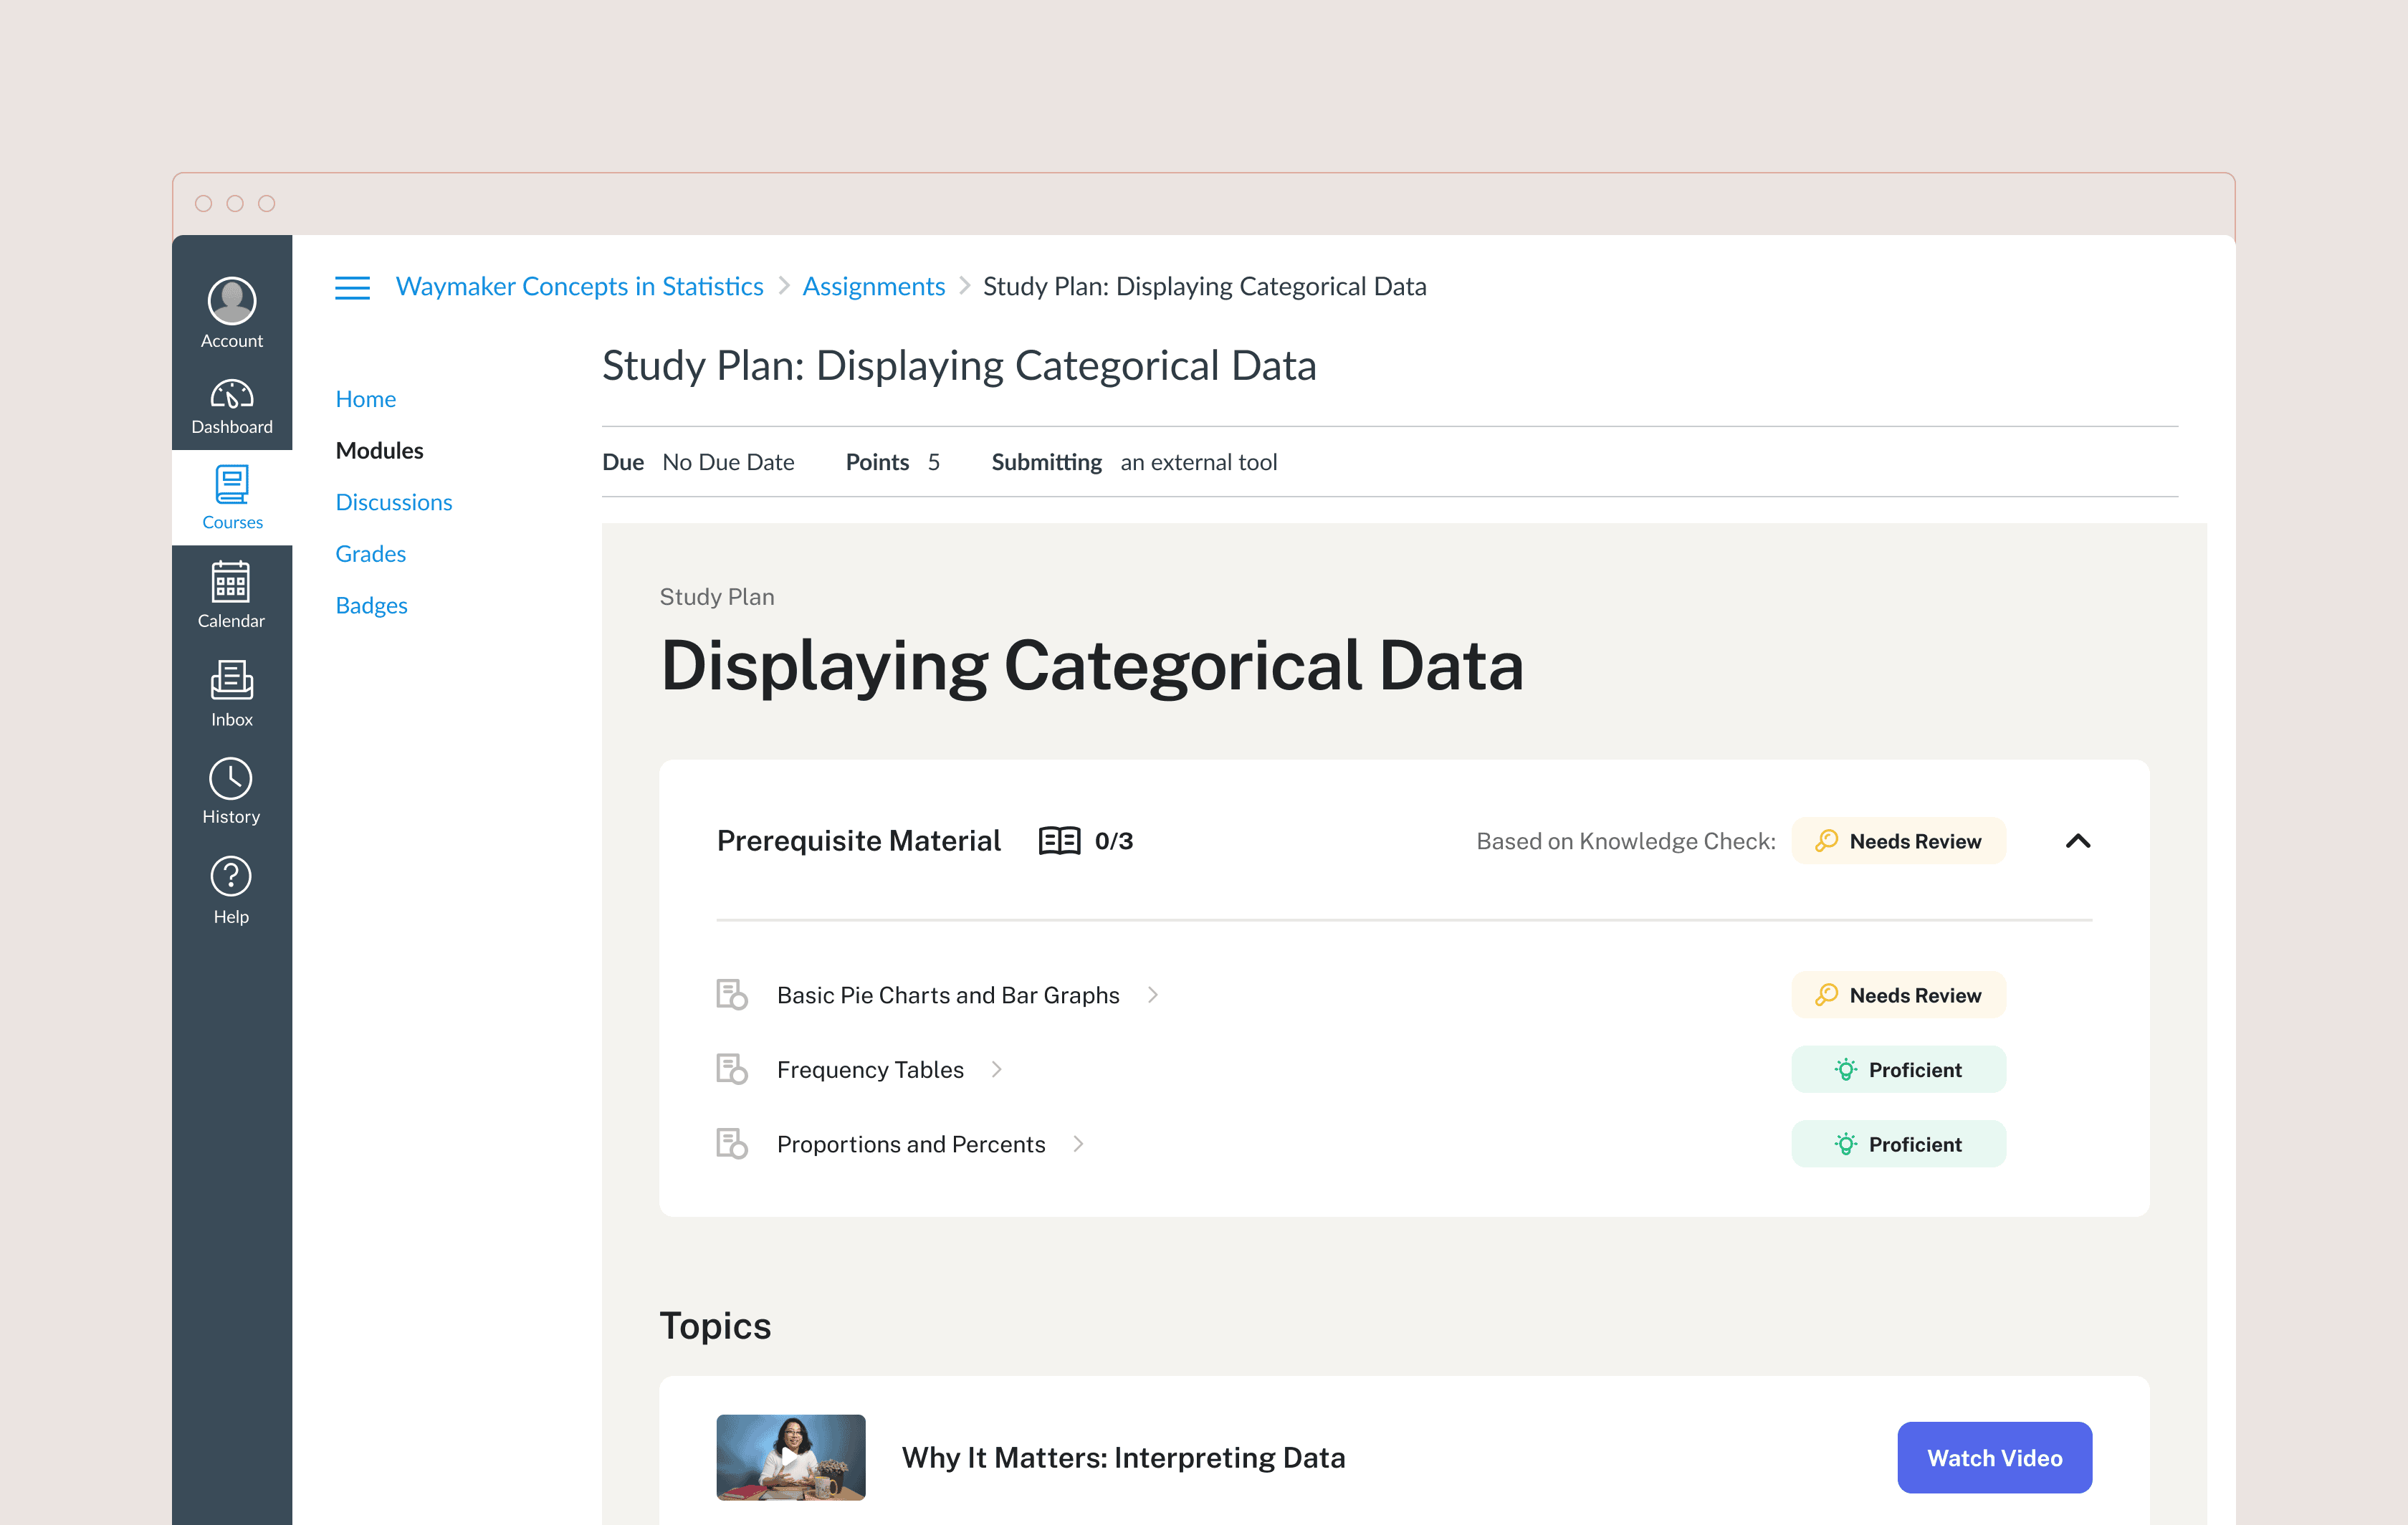Click the open-book icon beside 0/3
The width and height of the screenshot is (2408, 1525).
pos(1059,841)
